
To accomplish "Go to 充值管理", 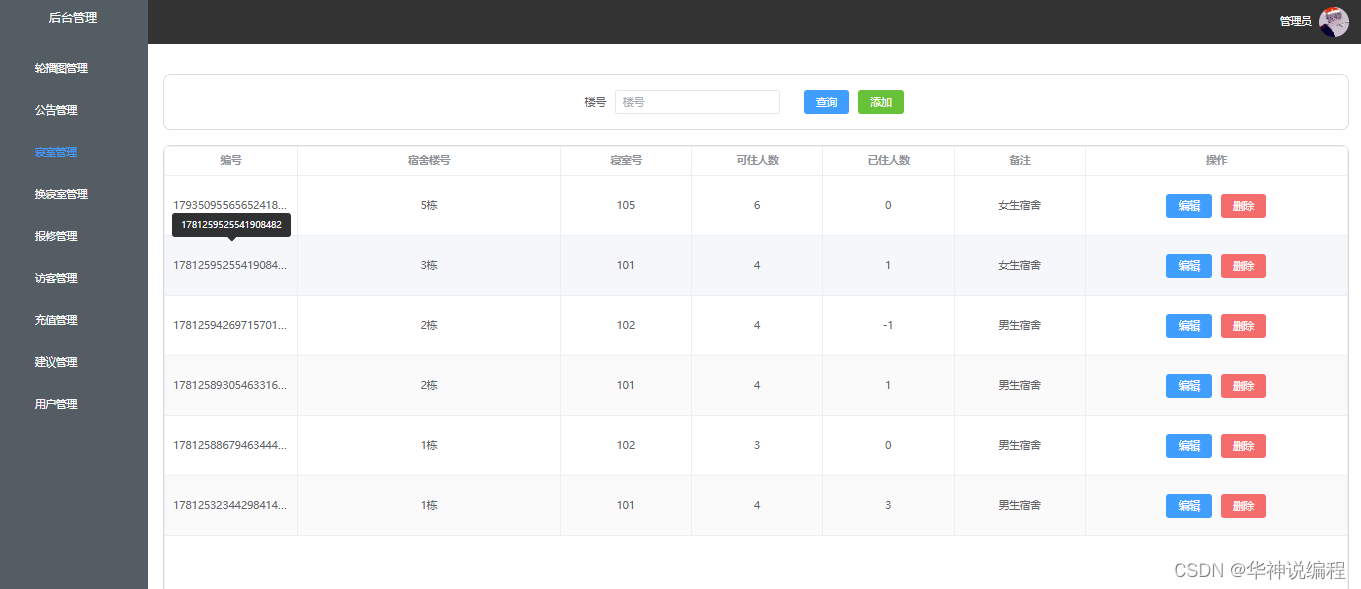I will 56,320.
